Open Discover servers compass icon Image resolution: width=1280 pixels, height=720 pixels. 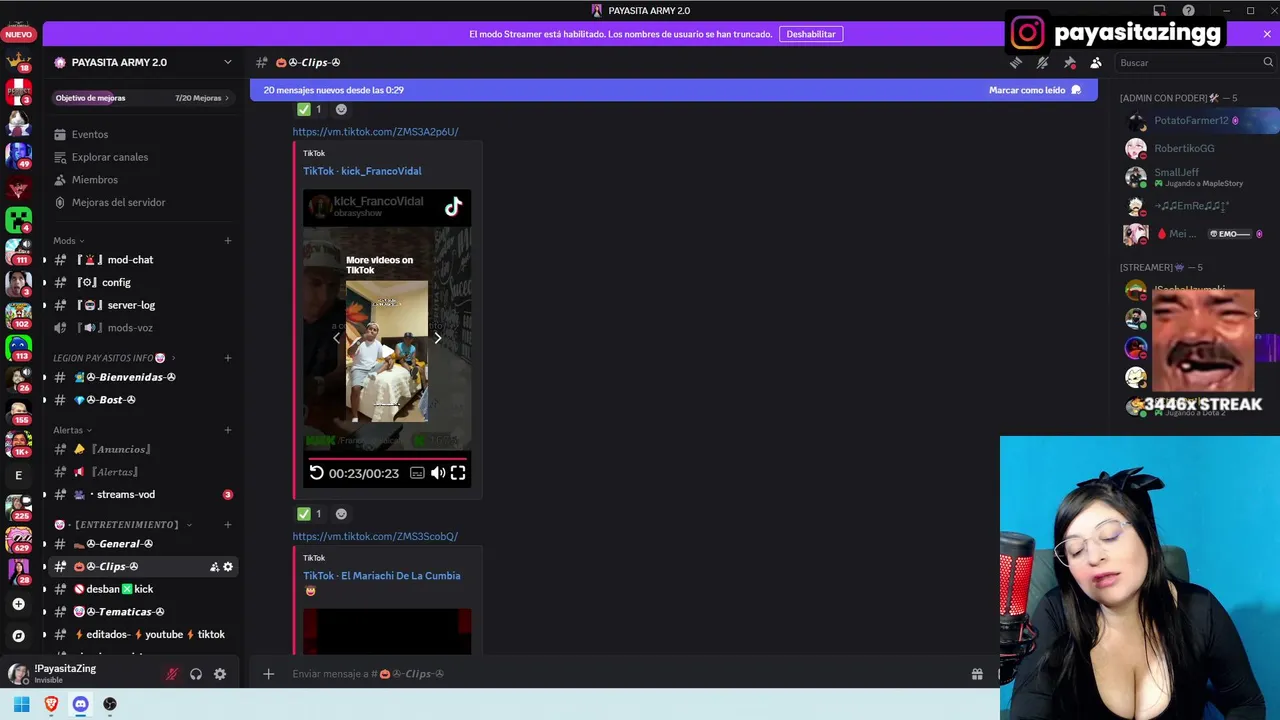pos(18,636)
